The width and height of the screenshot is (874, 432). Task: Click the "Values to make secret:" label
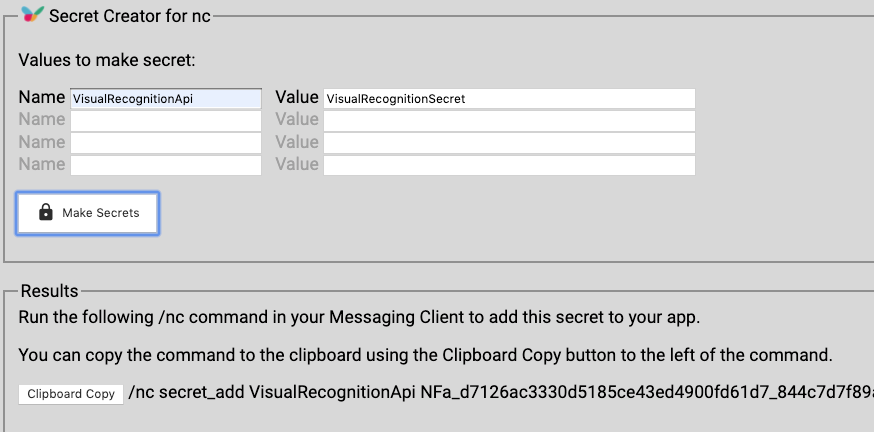pyautogui.click(x=106, y=60)
